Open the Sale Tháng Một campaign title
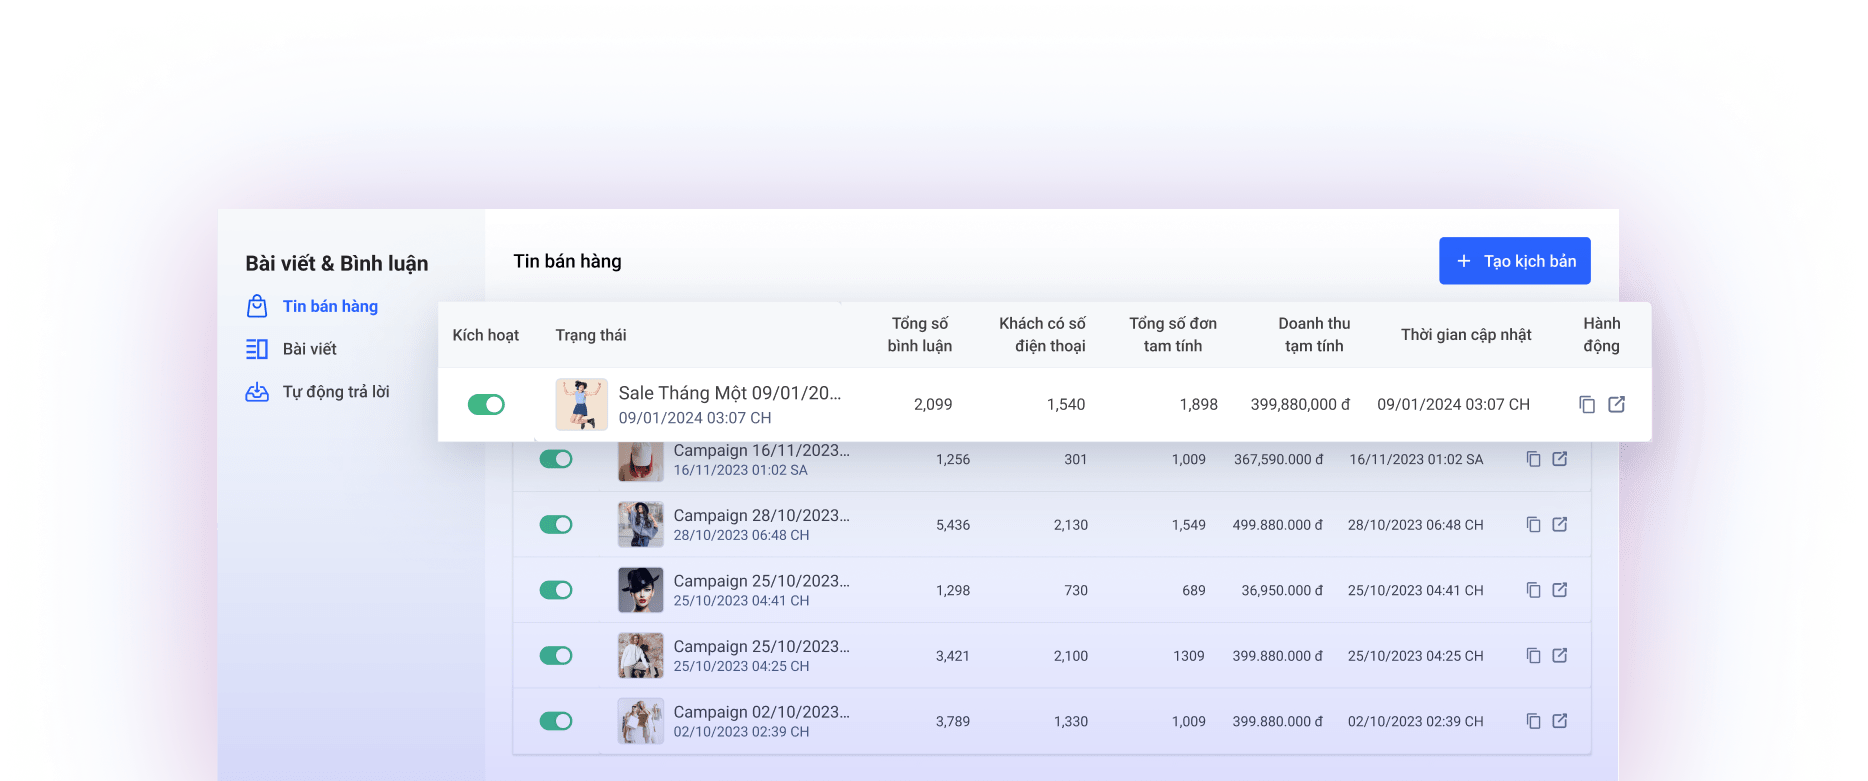The width and height of the screenshot is (1868, 781). (x=729, y=393)
